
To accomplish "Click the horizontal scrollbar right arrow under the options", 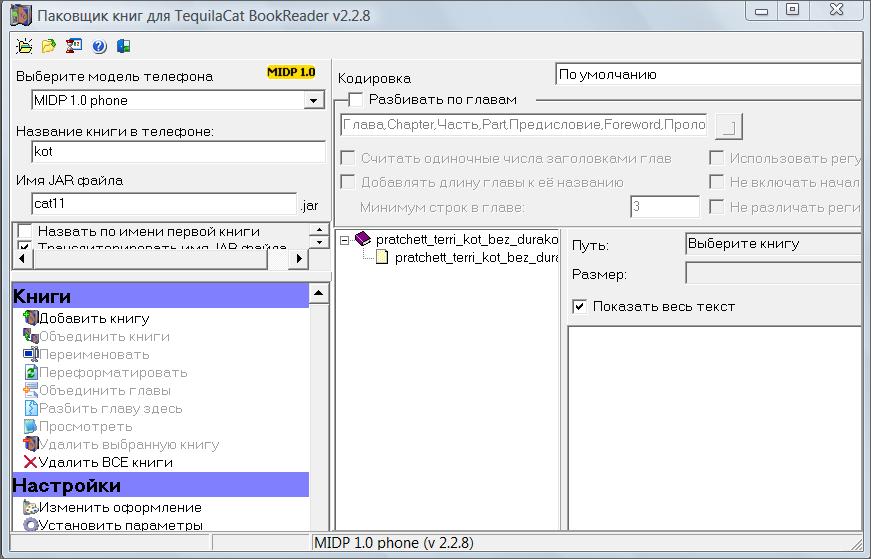I will tap(297, 259).
